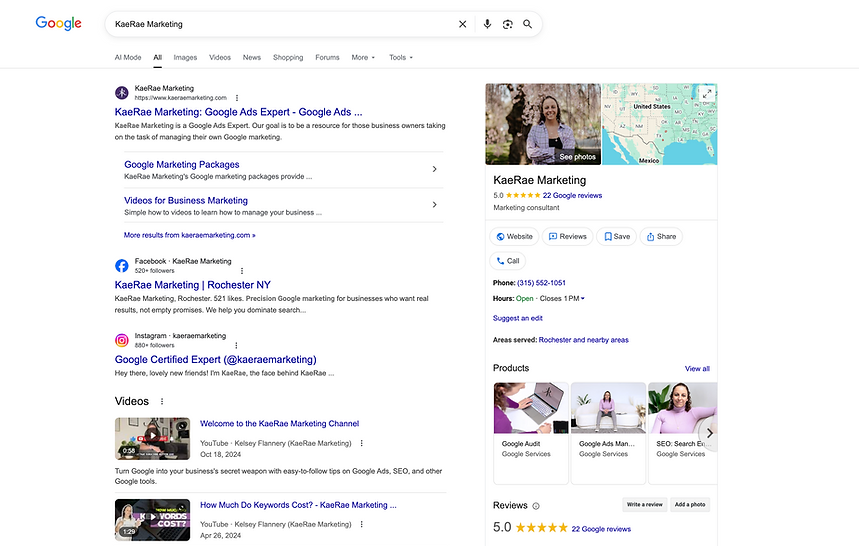Click the magnifying glass search icon
The width and height of the screenshot is (859, 546).
[528, 24]
